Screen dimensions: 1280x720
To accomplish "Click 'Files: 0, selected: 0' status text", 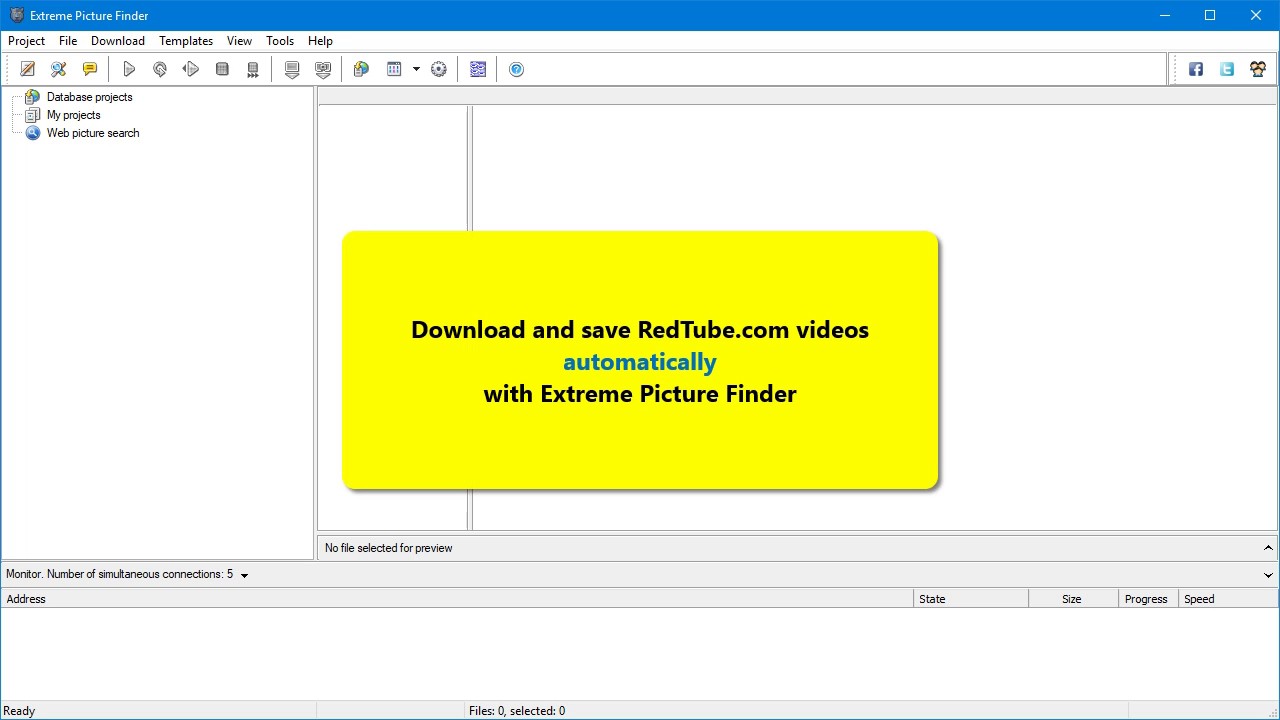I will click(x=517, y=711).
